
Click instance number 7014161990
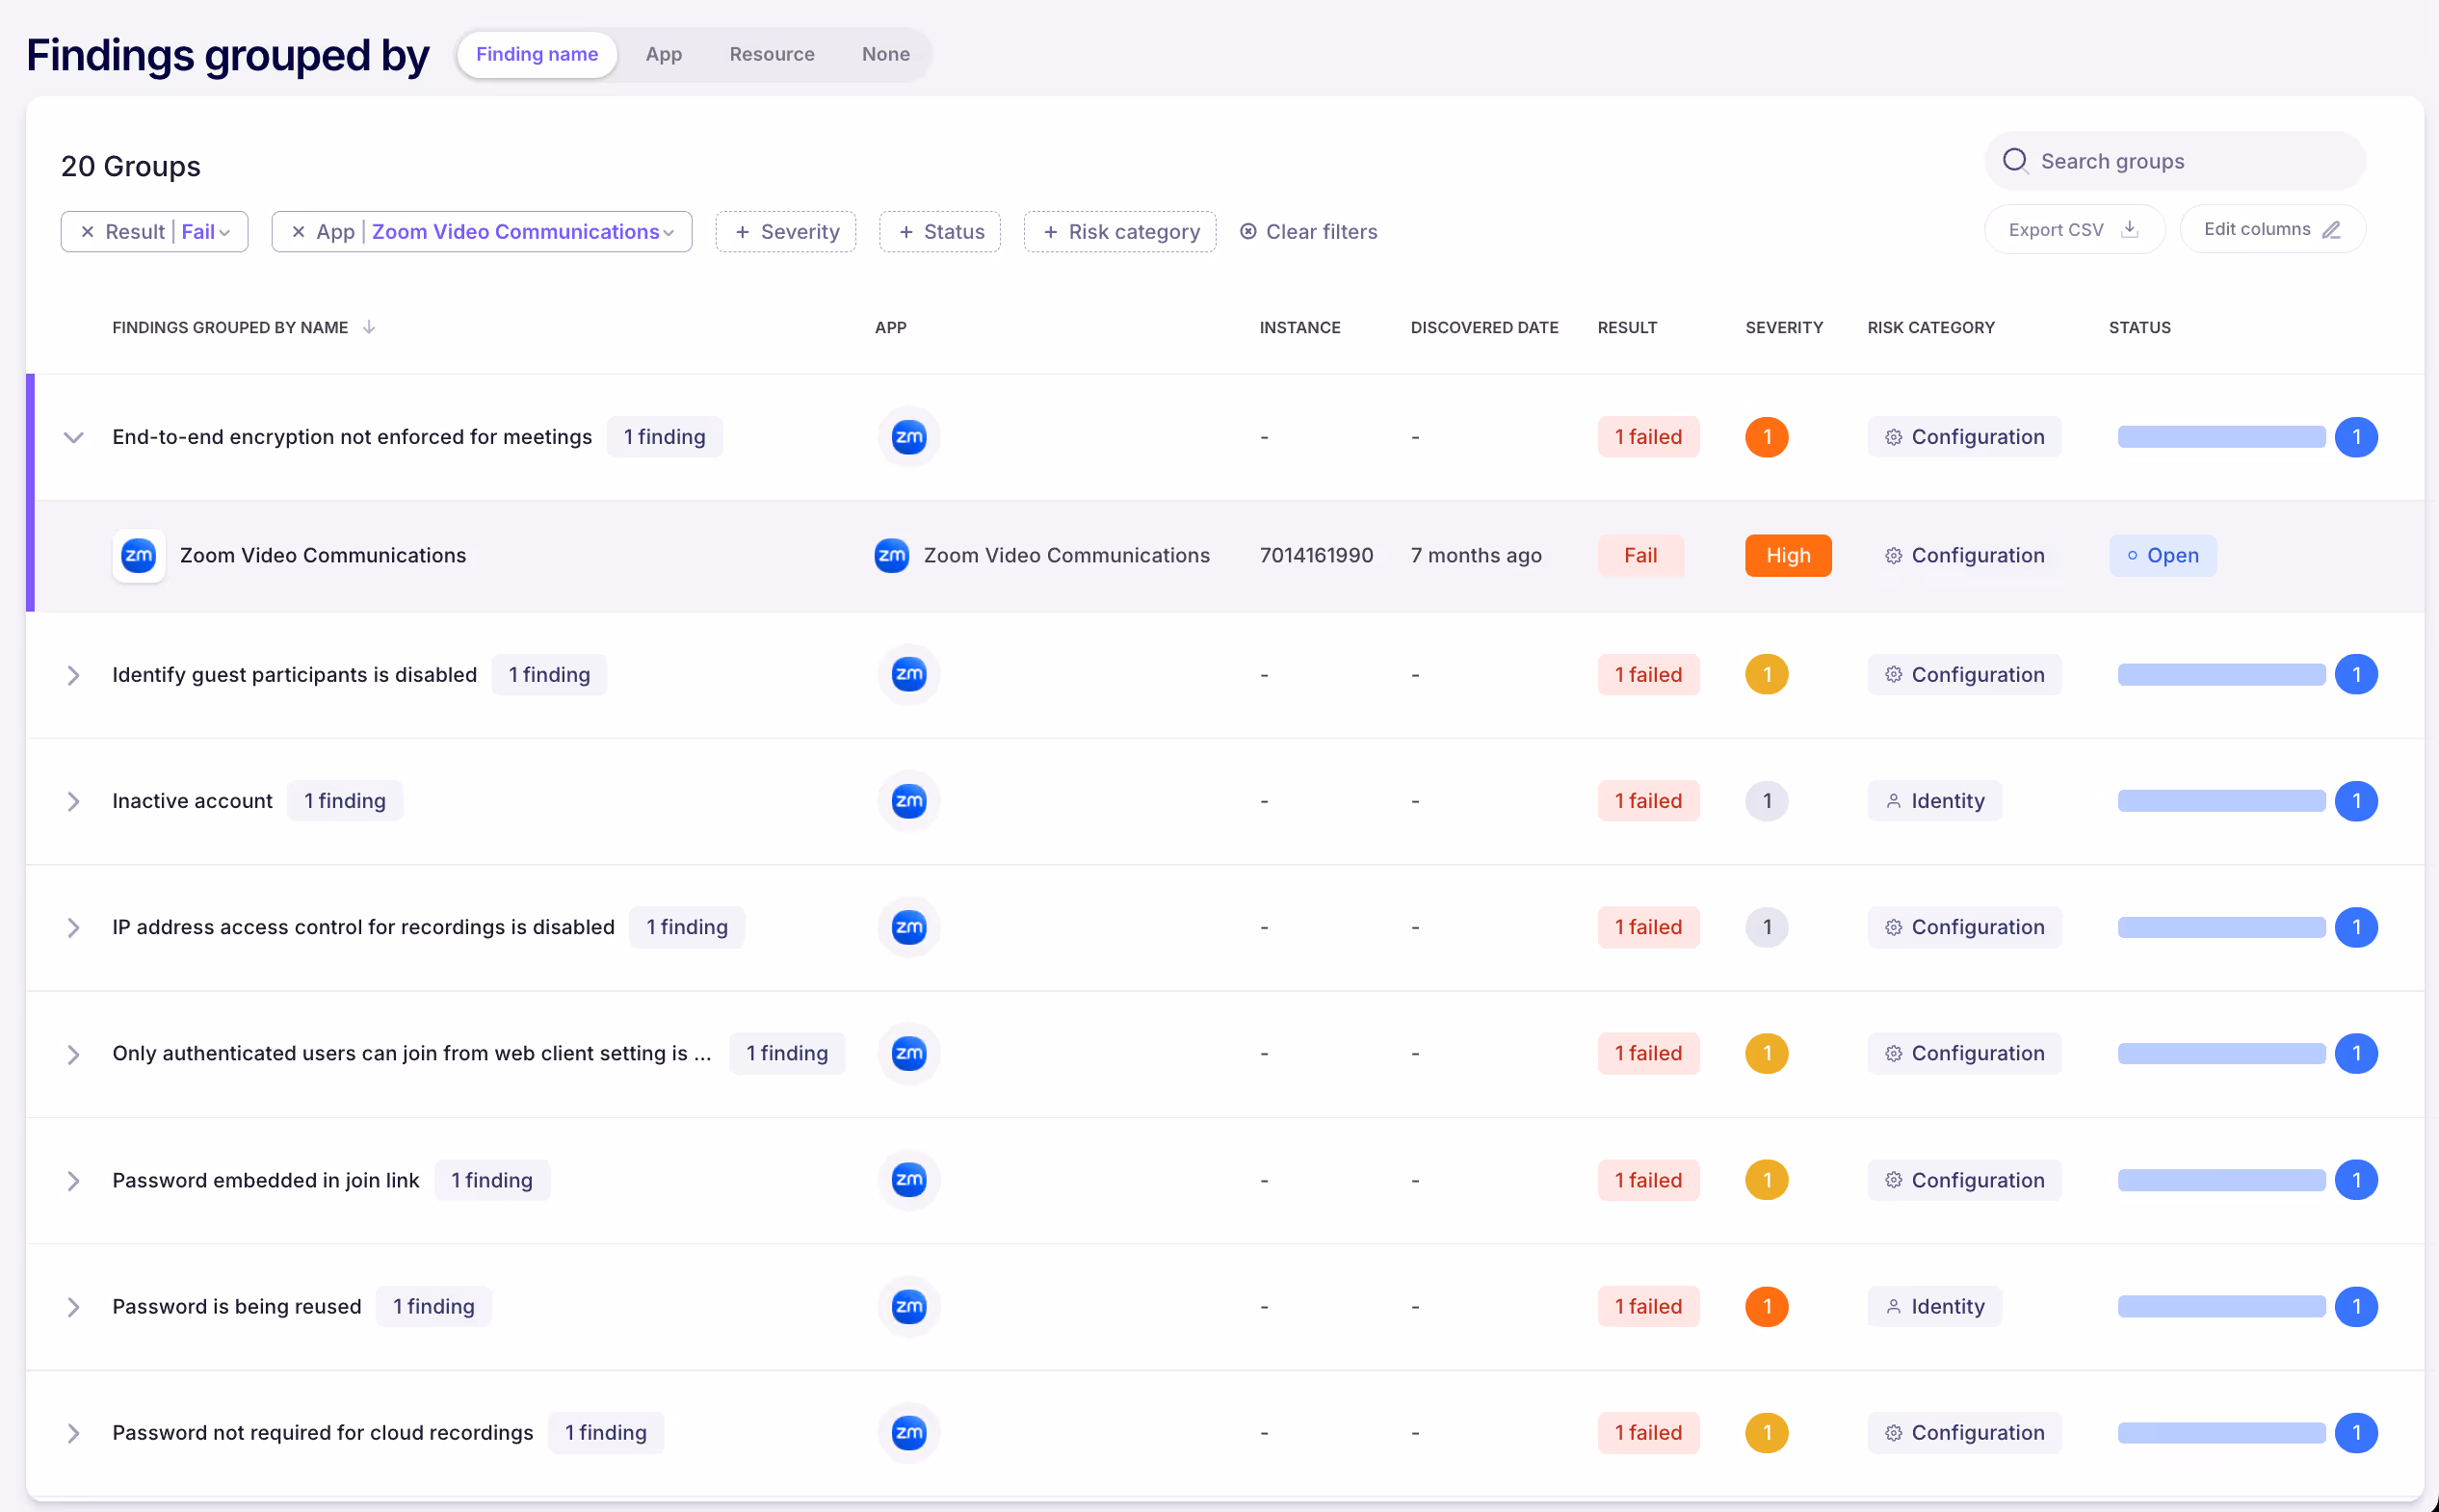tap(1316, 555)
